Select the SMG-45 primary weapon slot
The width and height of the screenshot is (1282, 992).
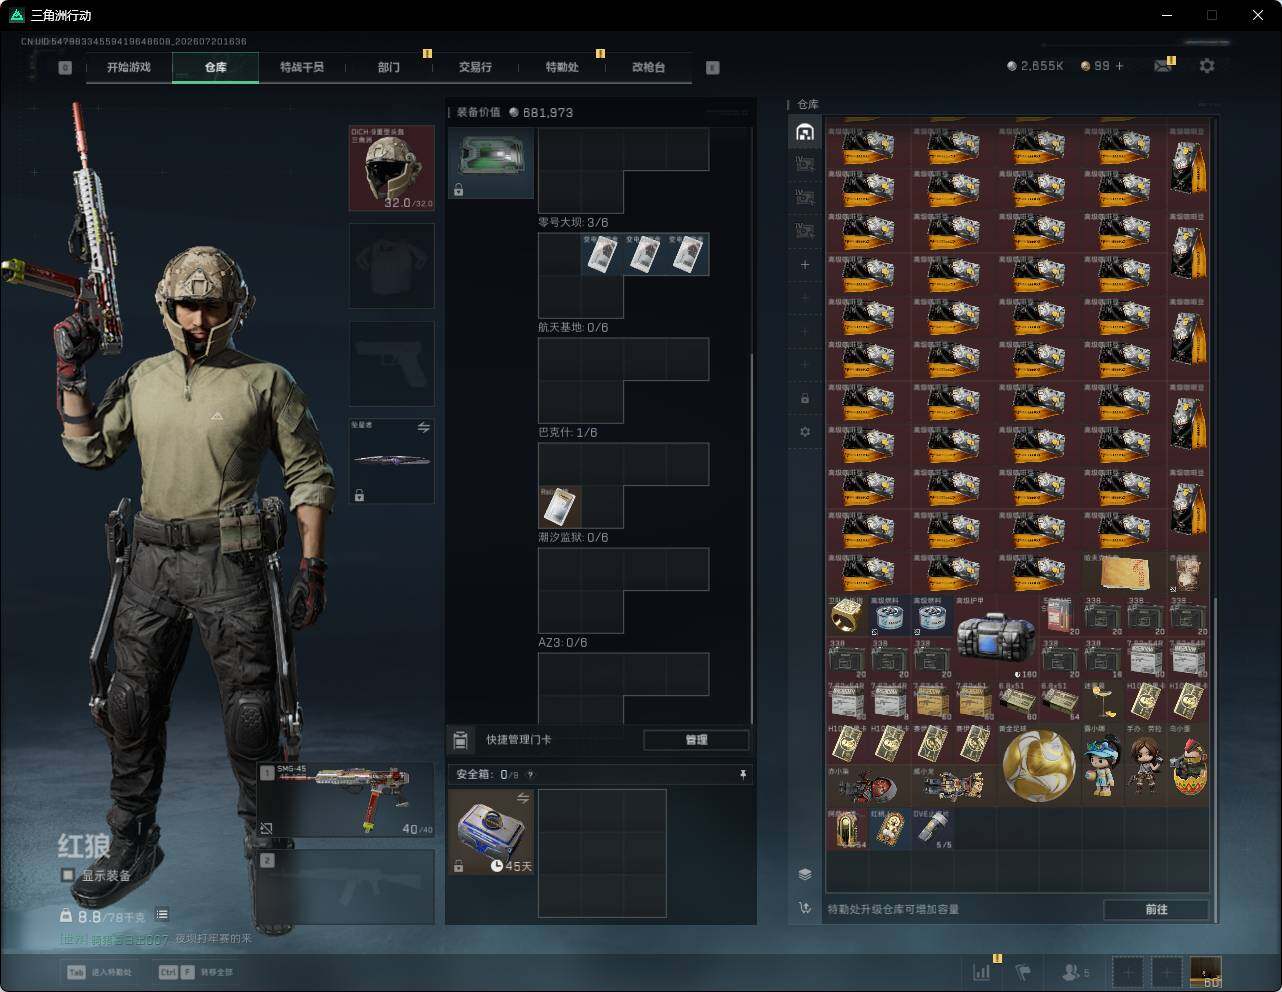point(345,800)
